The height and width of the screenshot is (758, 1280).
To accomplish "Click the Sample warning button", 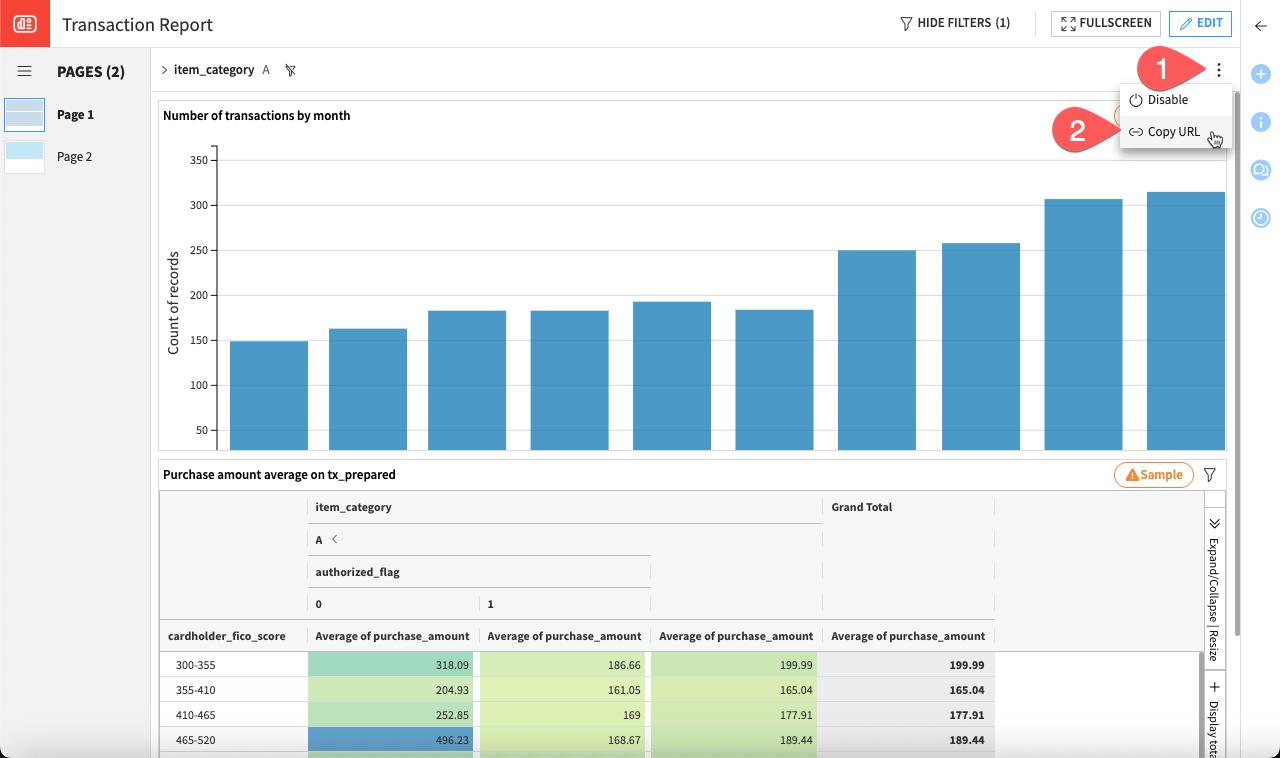I will coord(1153,474).
